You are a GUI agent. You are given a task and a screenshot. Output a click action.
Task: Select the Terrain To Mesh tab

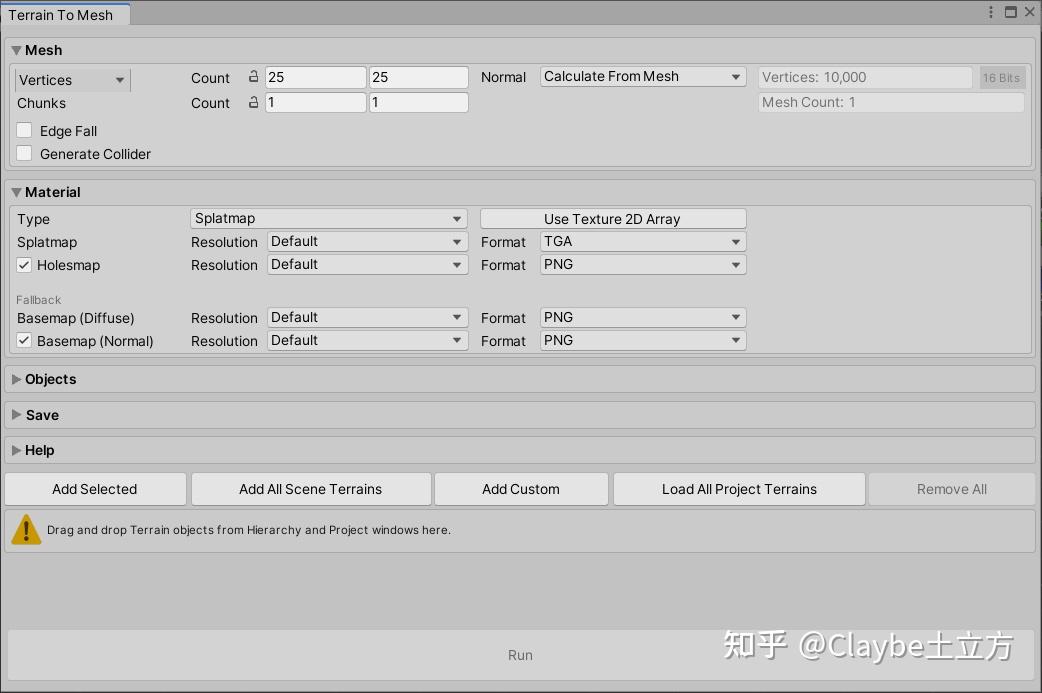coord(64,14)
